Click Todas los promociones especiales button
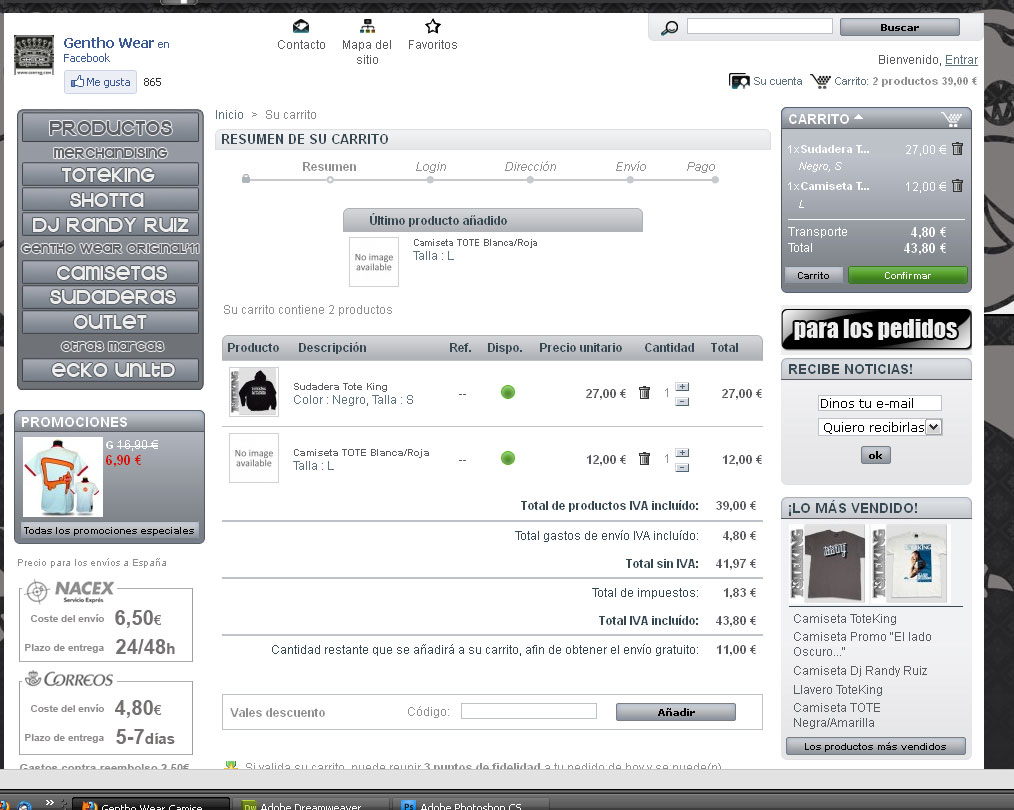1014x810 pixels. tap(109, 531)
